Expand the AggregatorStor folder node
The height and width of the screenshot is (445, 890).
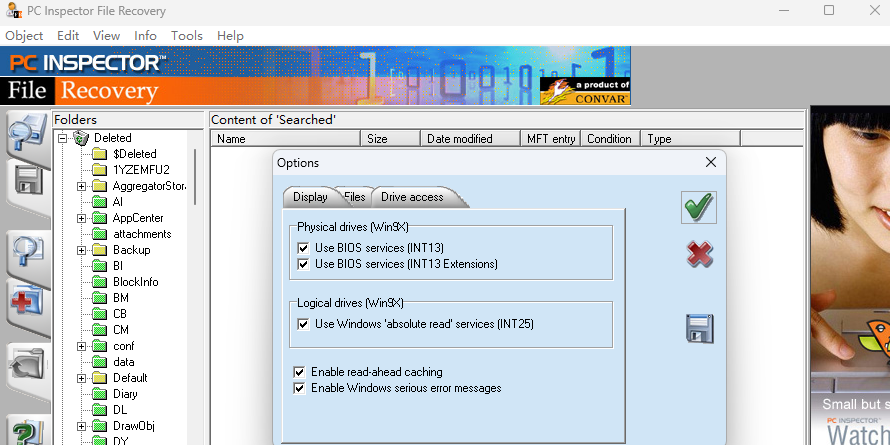pos(81,186)
